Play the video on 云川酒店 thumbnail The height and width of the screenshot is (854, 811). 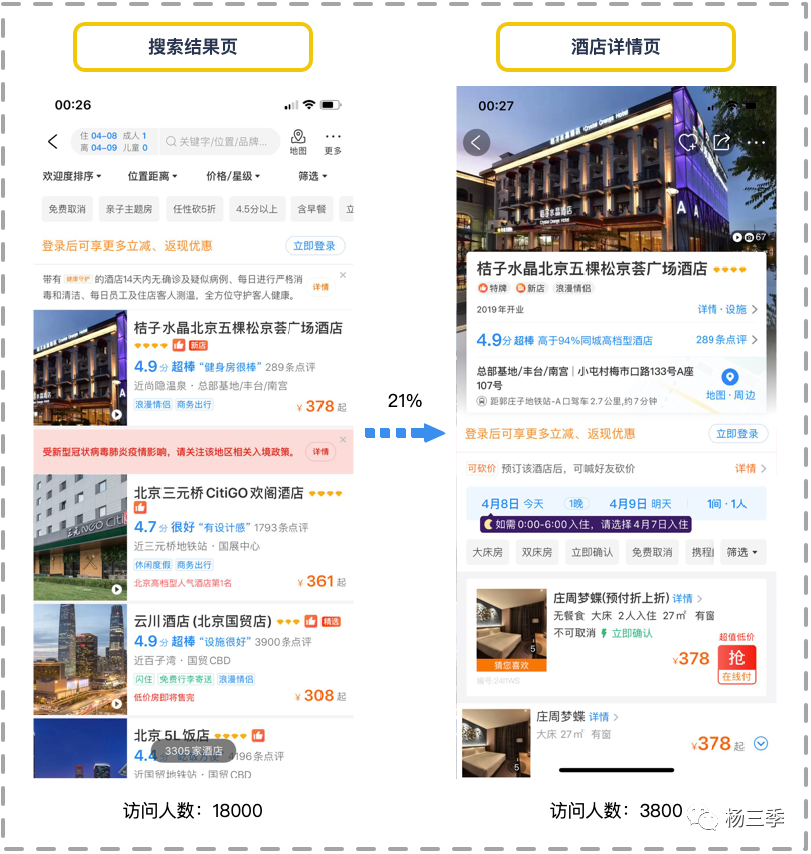click(117, 704)
